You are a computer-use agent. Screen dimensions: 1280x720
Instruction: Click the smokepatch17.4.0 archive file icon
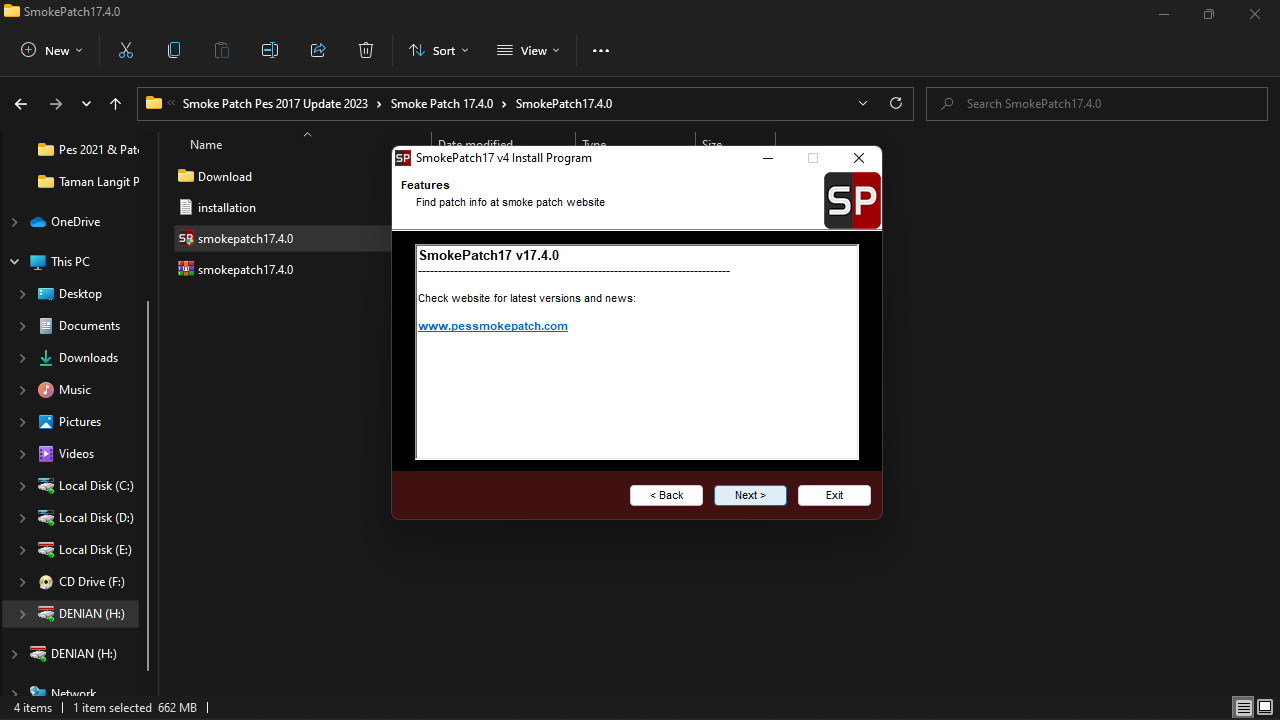[x=185, y=269]
